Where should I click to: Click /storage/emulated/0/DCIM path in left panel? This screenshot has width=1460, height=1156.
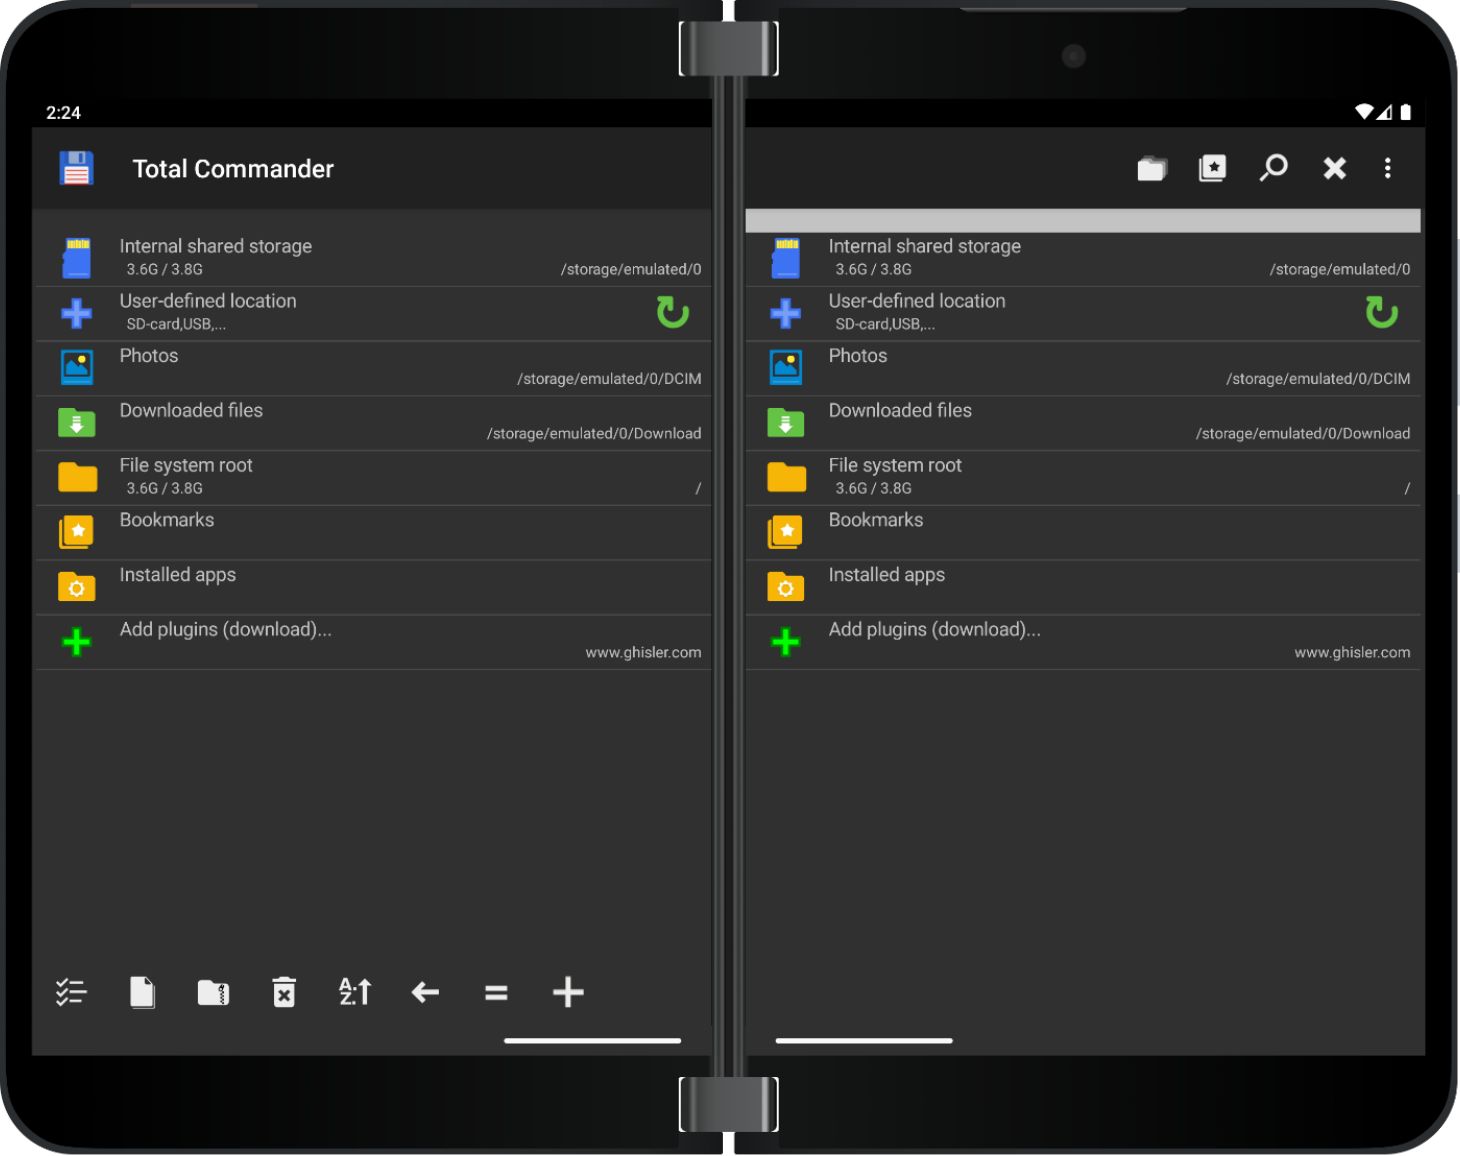[609, 379]
